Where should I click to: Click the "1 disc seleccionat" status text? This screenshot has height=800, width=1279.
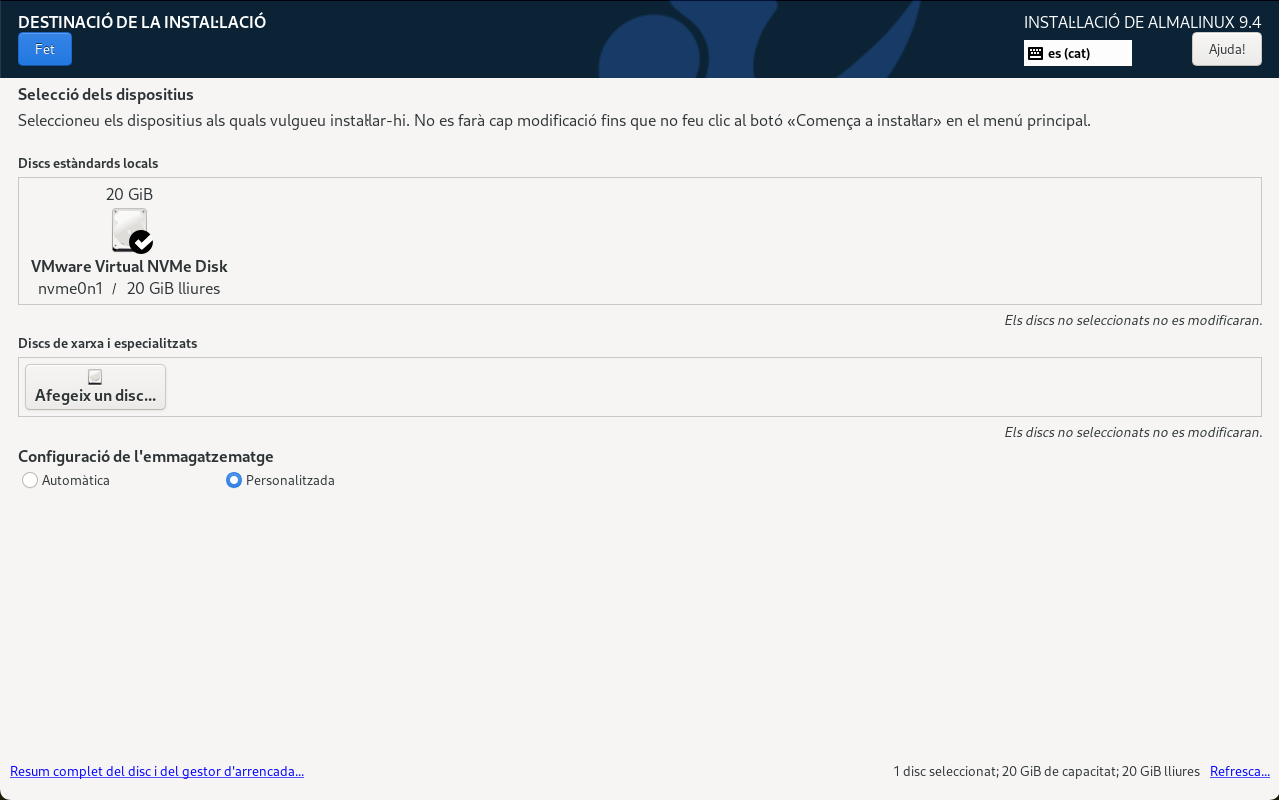pos(944,771)
